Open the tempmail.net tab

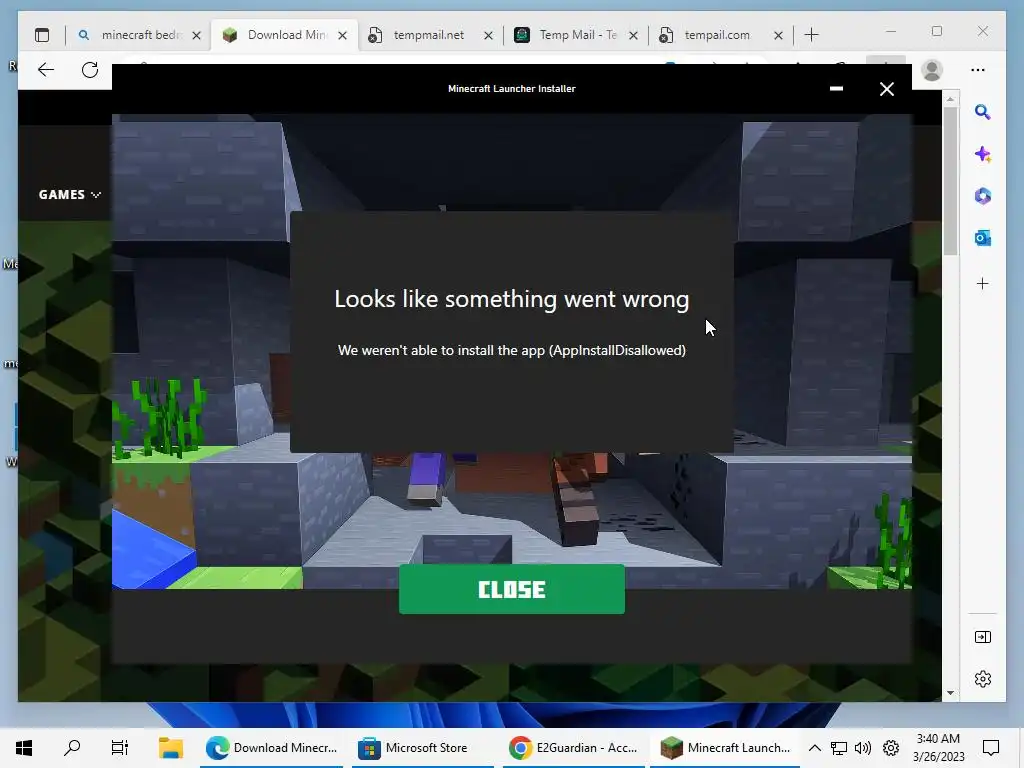pos(428,35)
